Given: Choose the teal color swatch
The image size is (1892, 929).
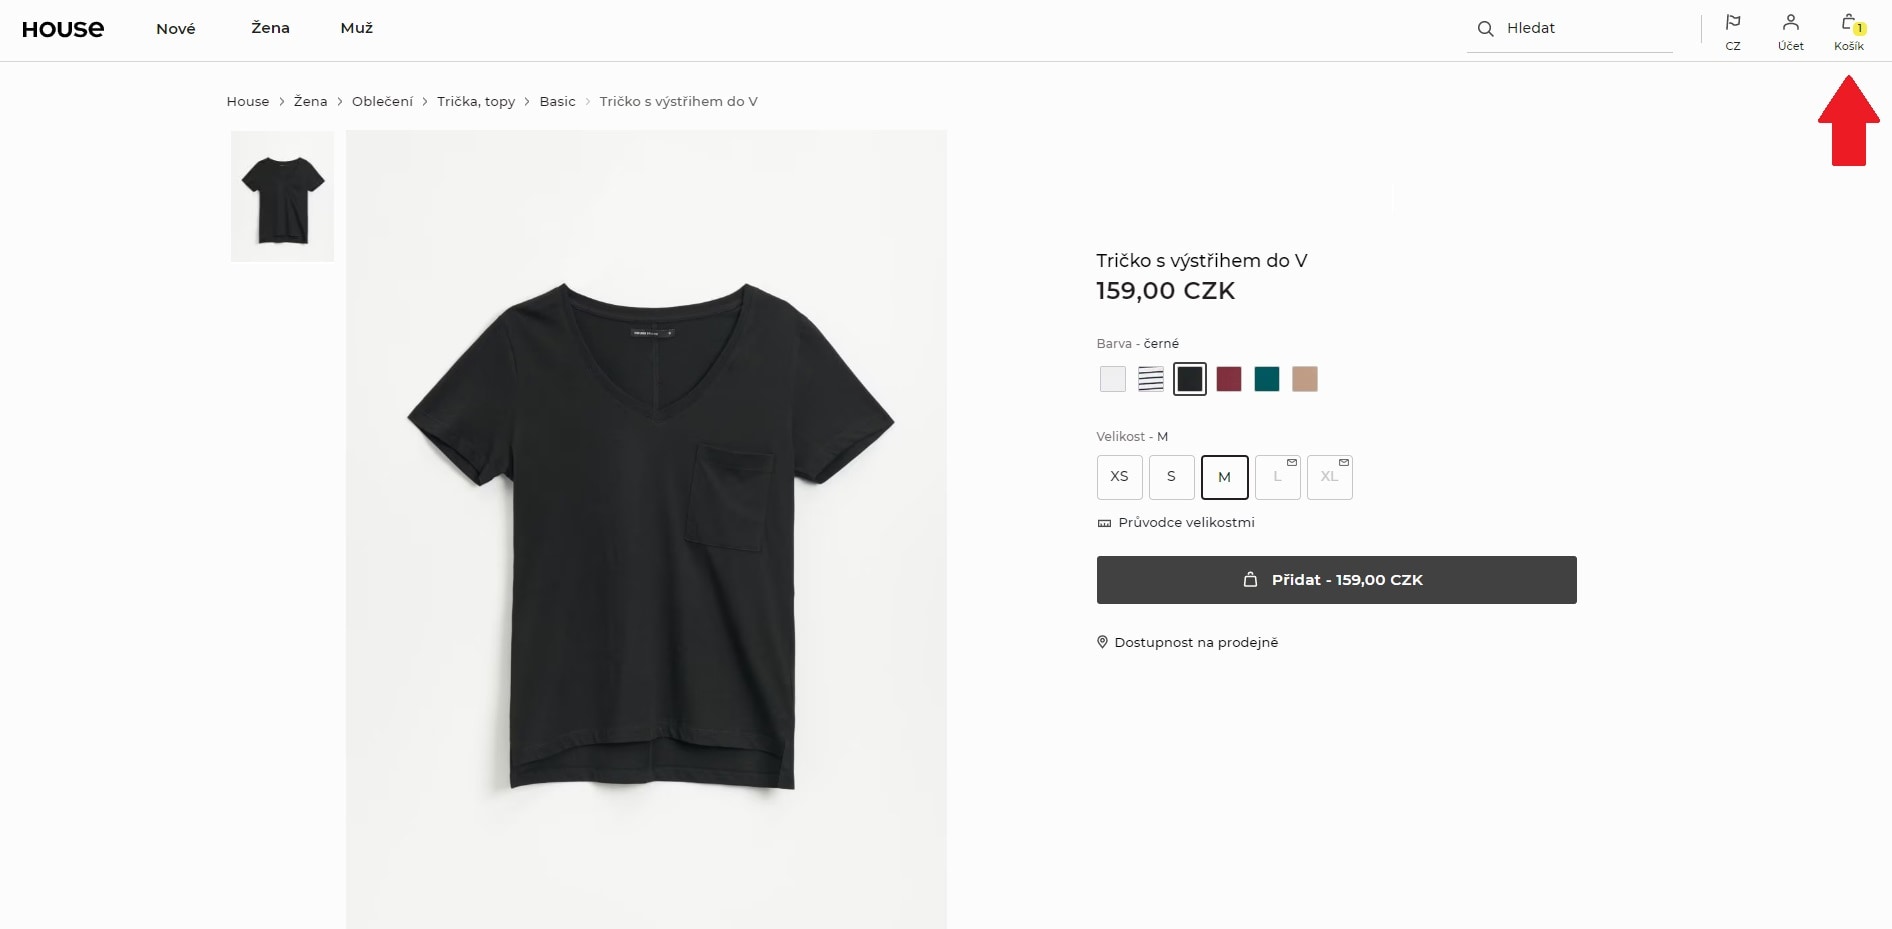Looking at the screenshot, I should click(x=1267, y=379).
